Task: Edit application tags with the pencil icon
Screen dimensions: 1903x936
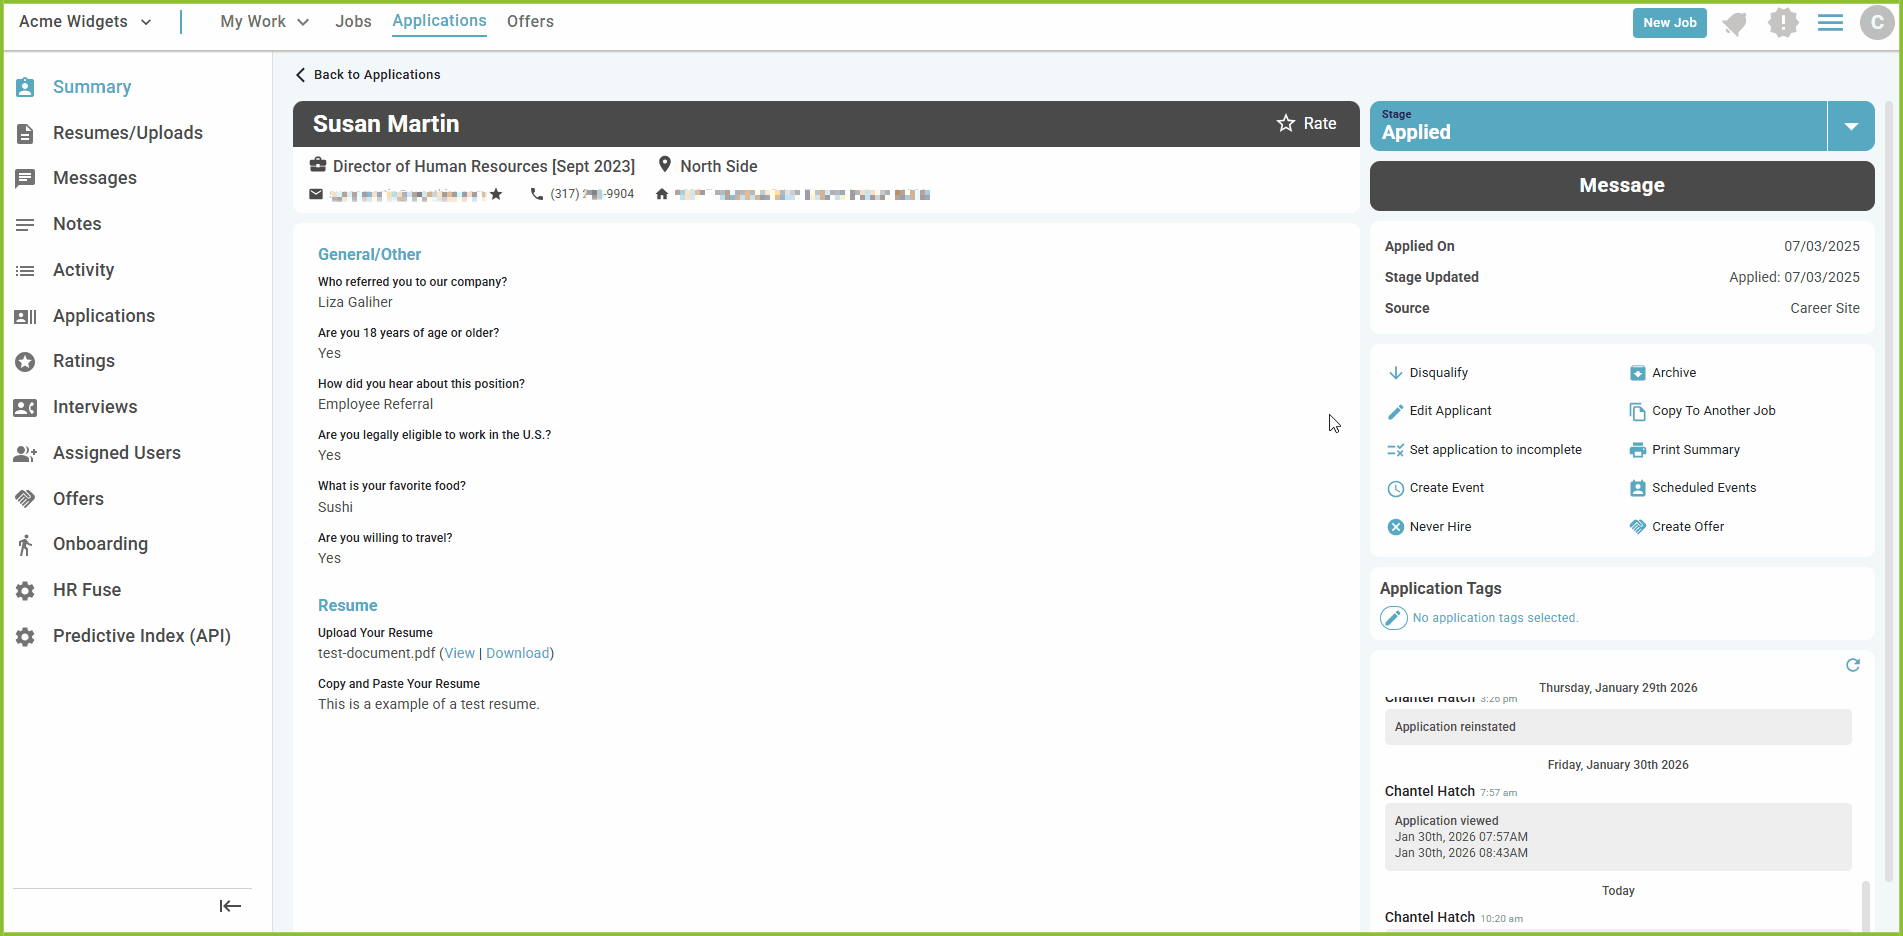Action: (x=1393, y=617)
